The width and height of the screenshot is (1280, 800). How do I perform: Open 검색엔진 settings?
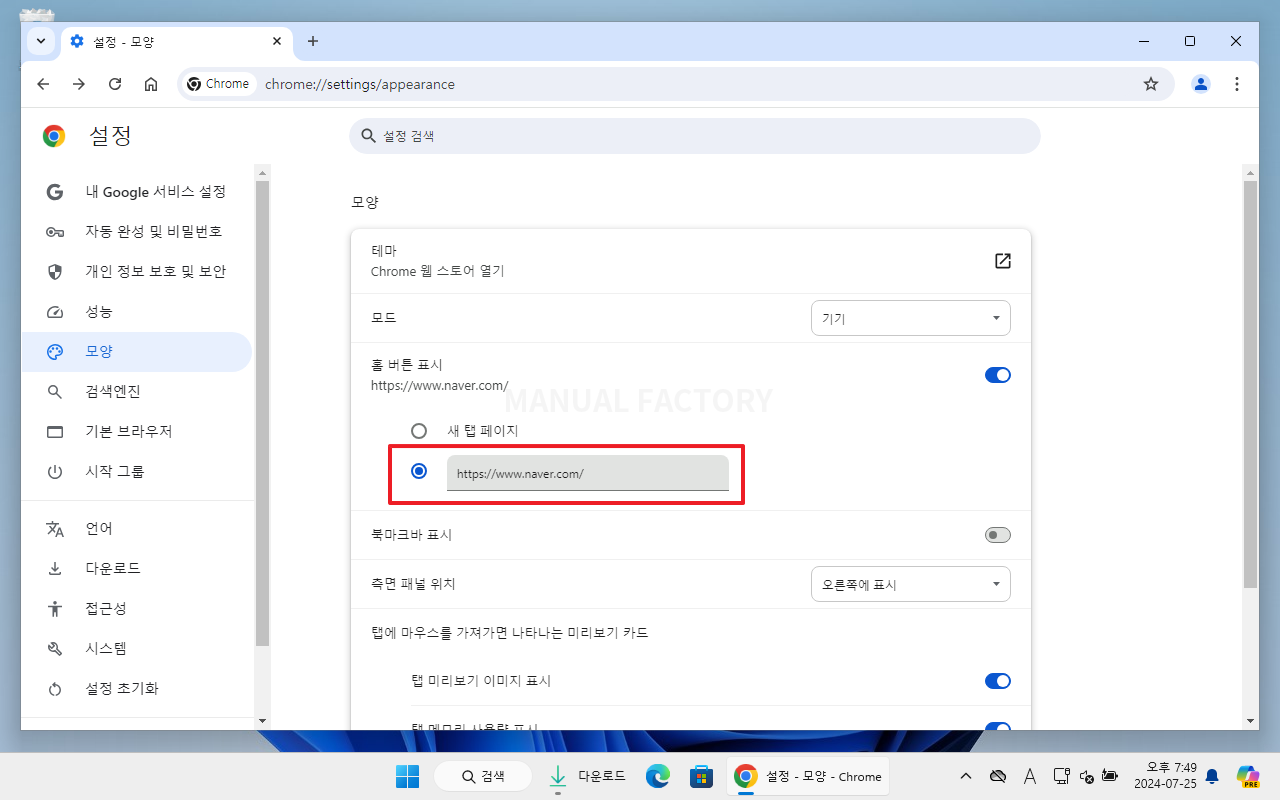coord(137,392)
